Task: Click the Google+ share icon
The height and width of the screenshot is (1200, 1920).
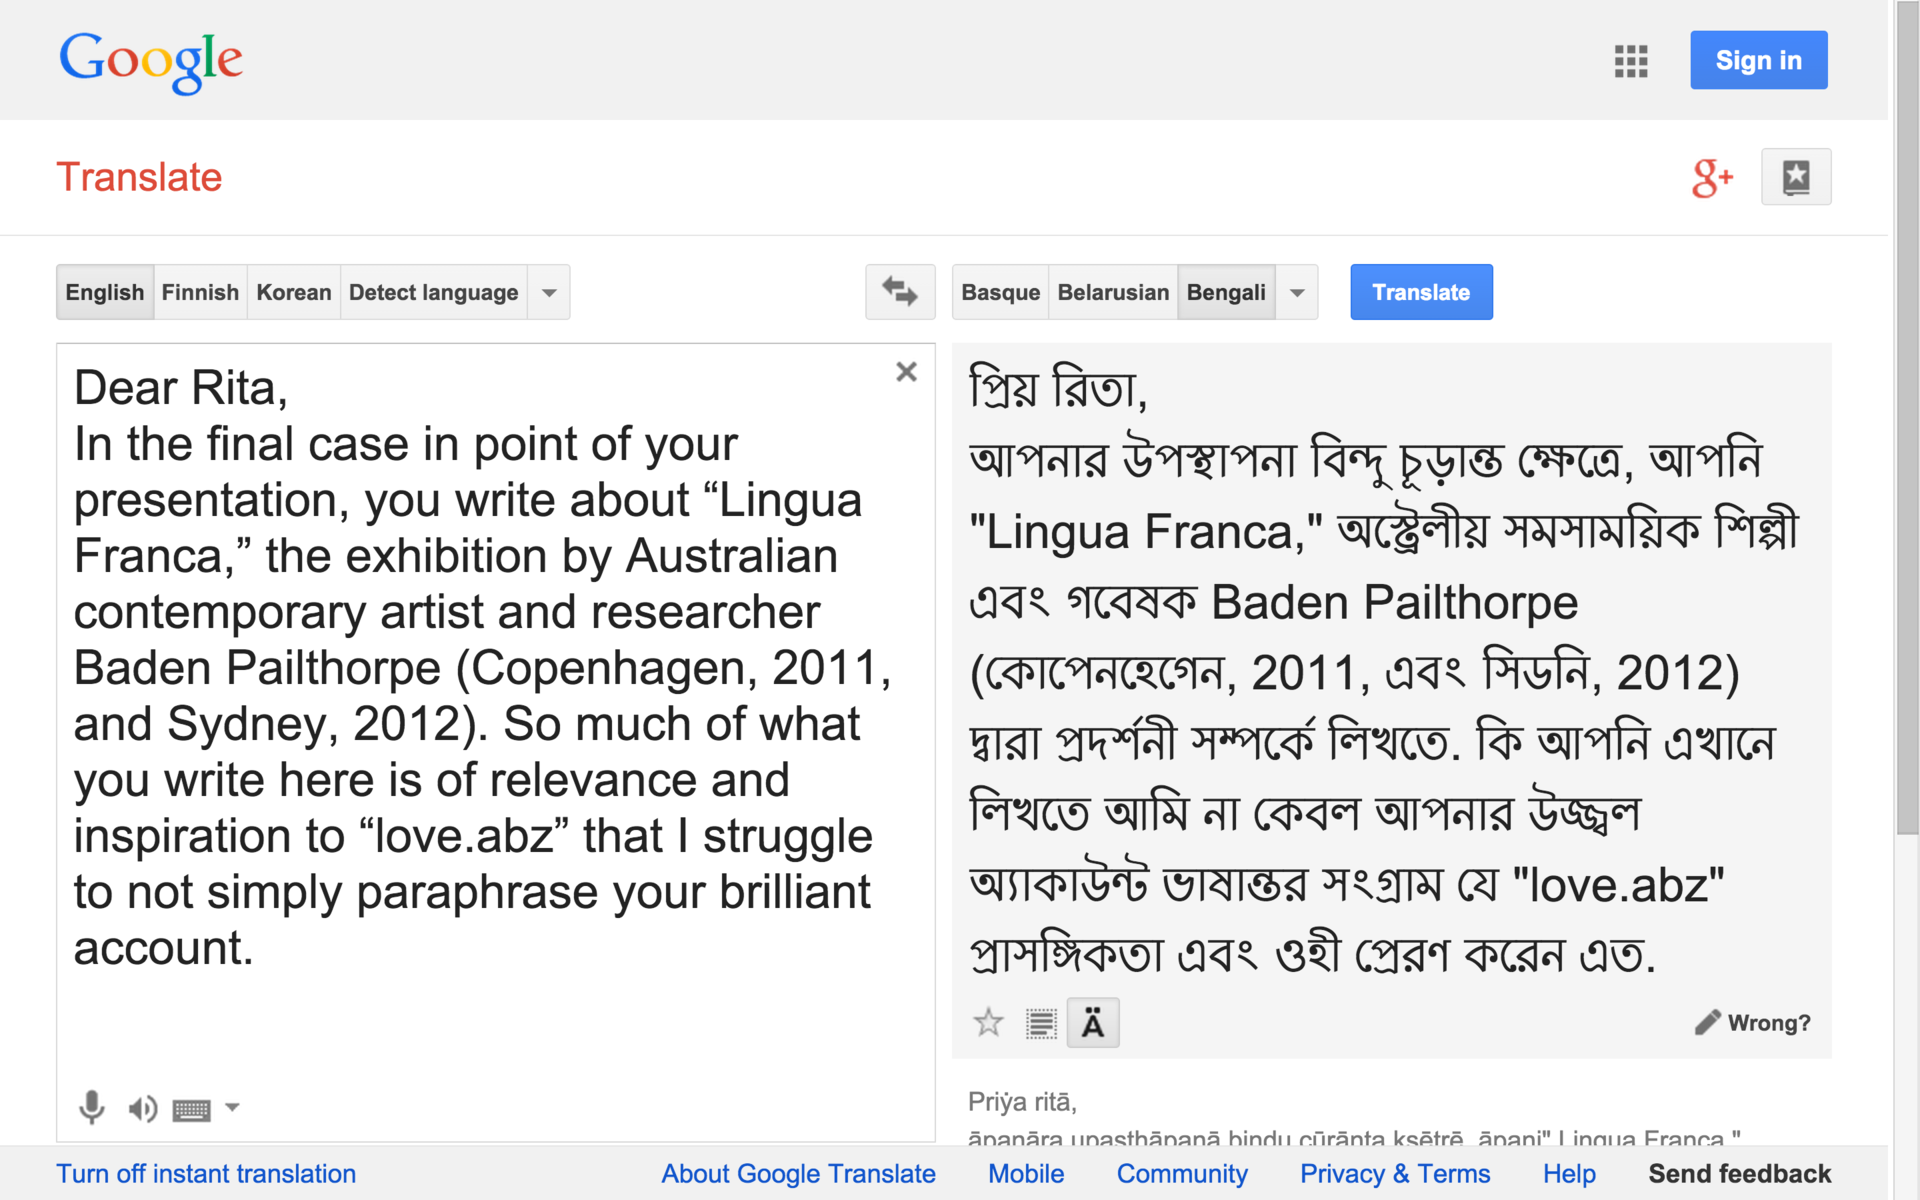Action: (1711, 178)
